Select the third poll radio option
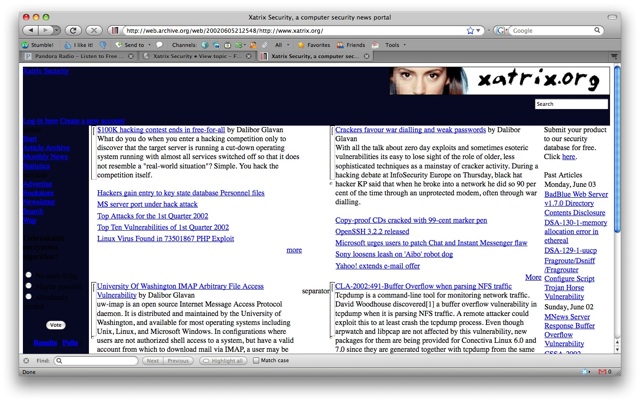This screenshot has height=402, width=640. [x=29, y=297]
